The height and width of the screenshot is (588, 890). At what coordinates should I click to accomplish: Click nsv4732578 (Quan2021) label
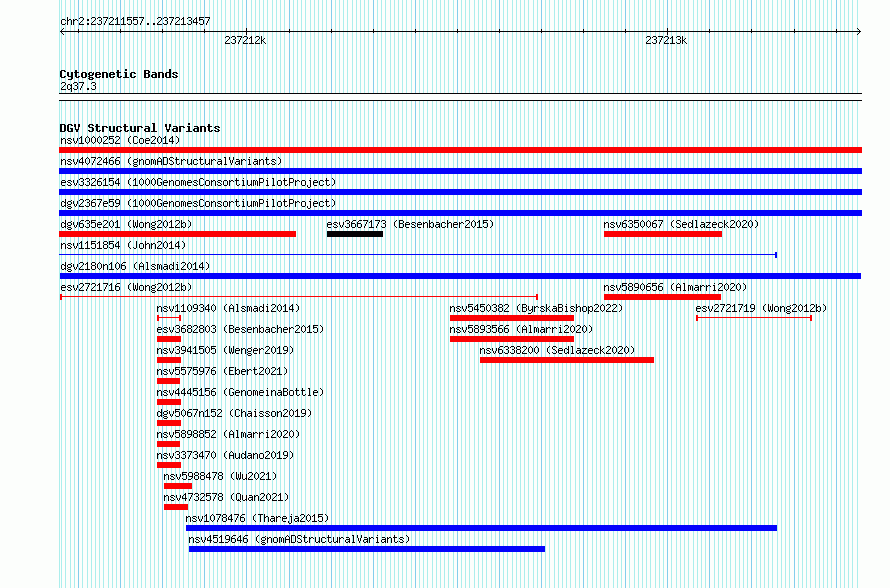(x=226, y=497)
